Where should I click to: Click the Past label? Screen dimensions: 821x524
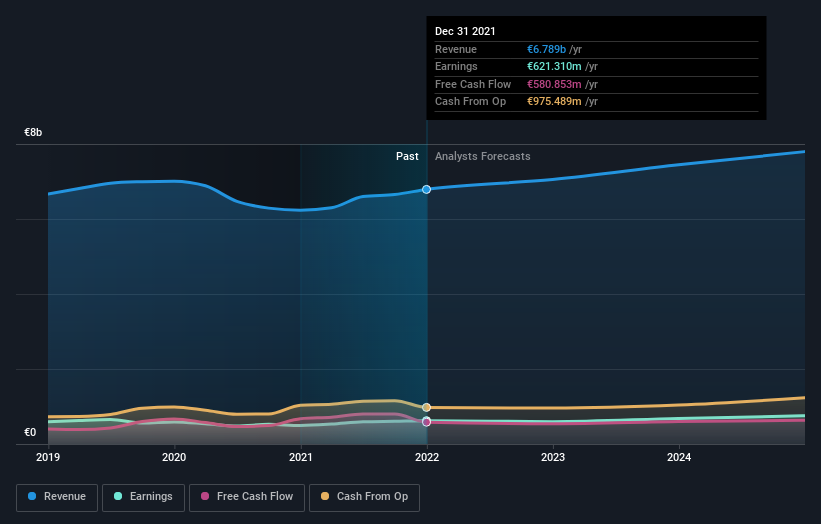[407, 157]
